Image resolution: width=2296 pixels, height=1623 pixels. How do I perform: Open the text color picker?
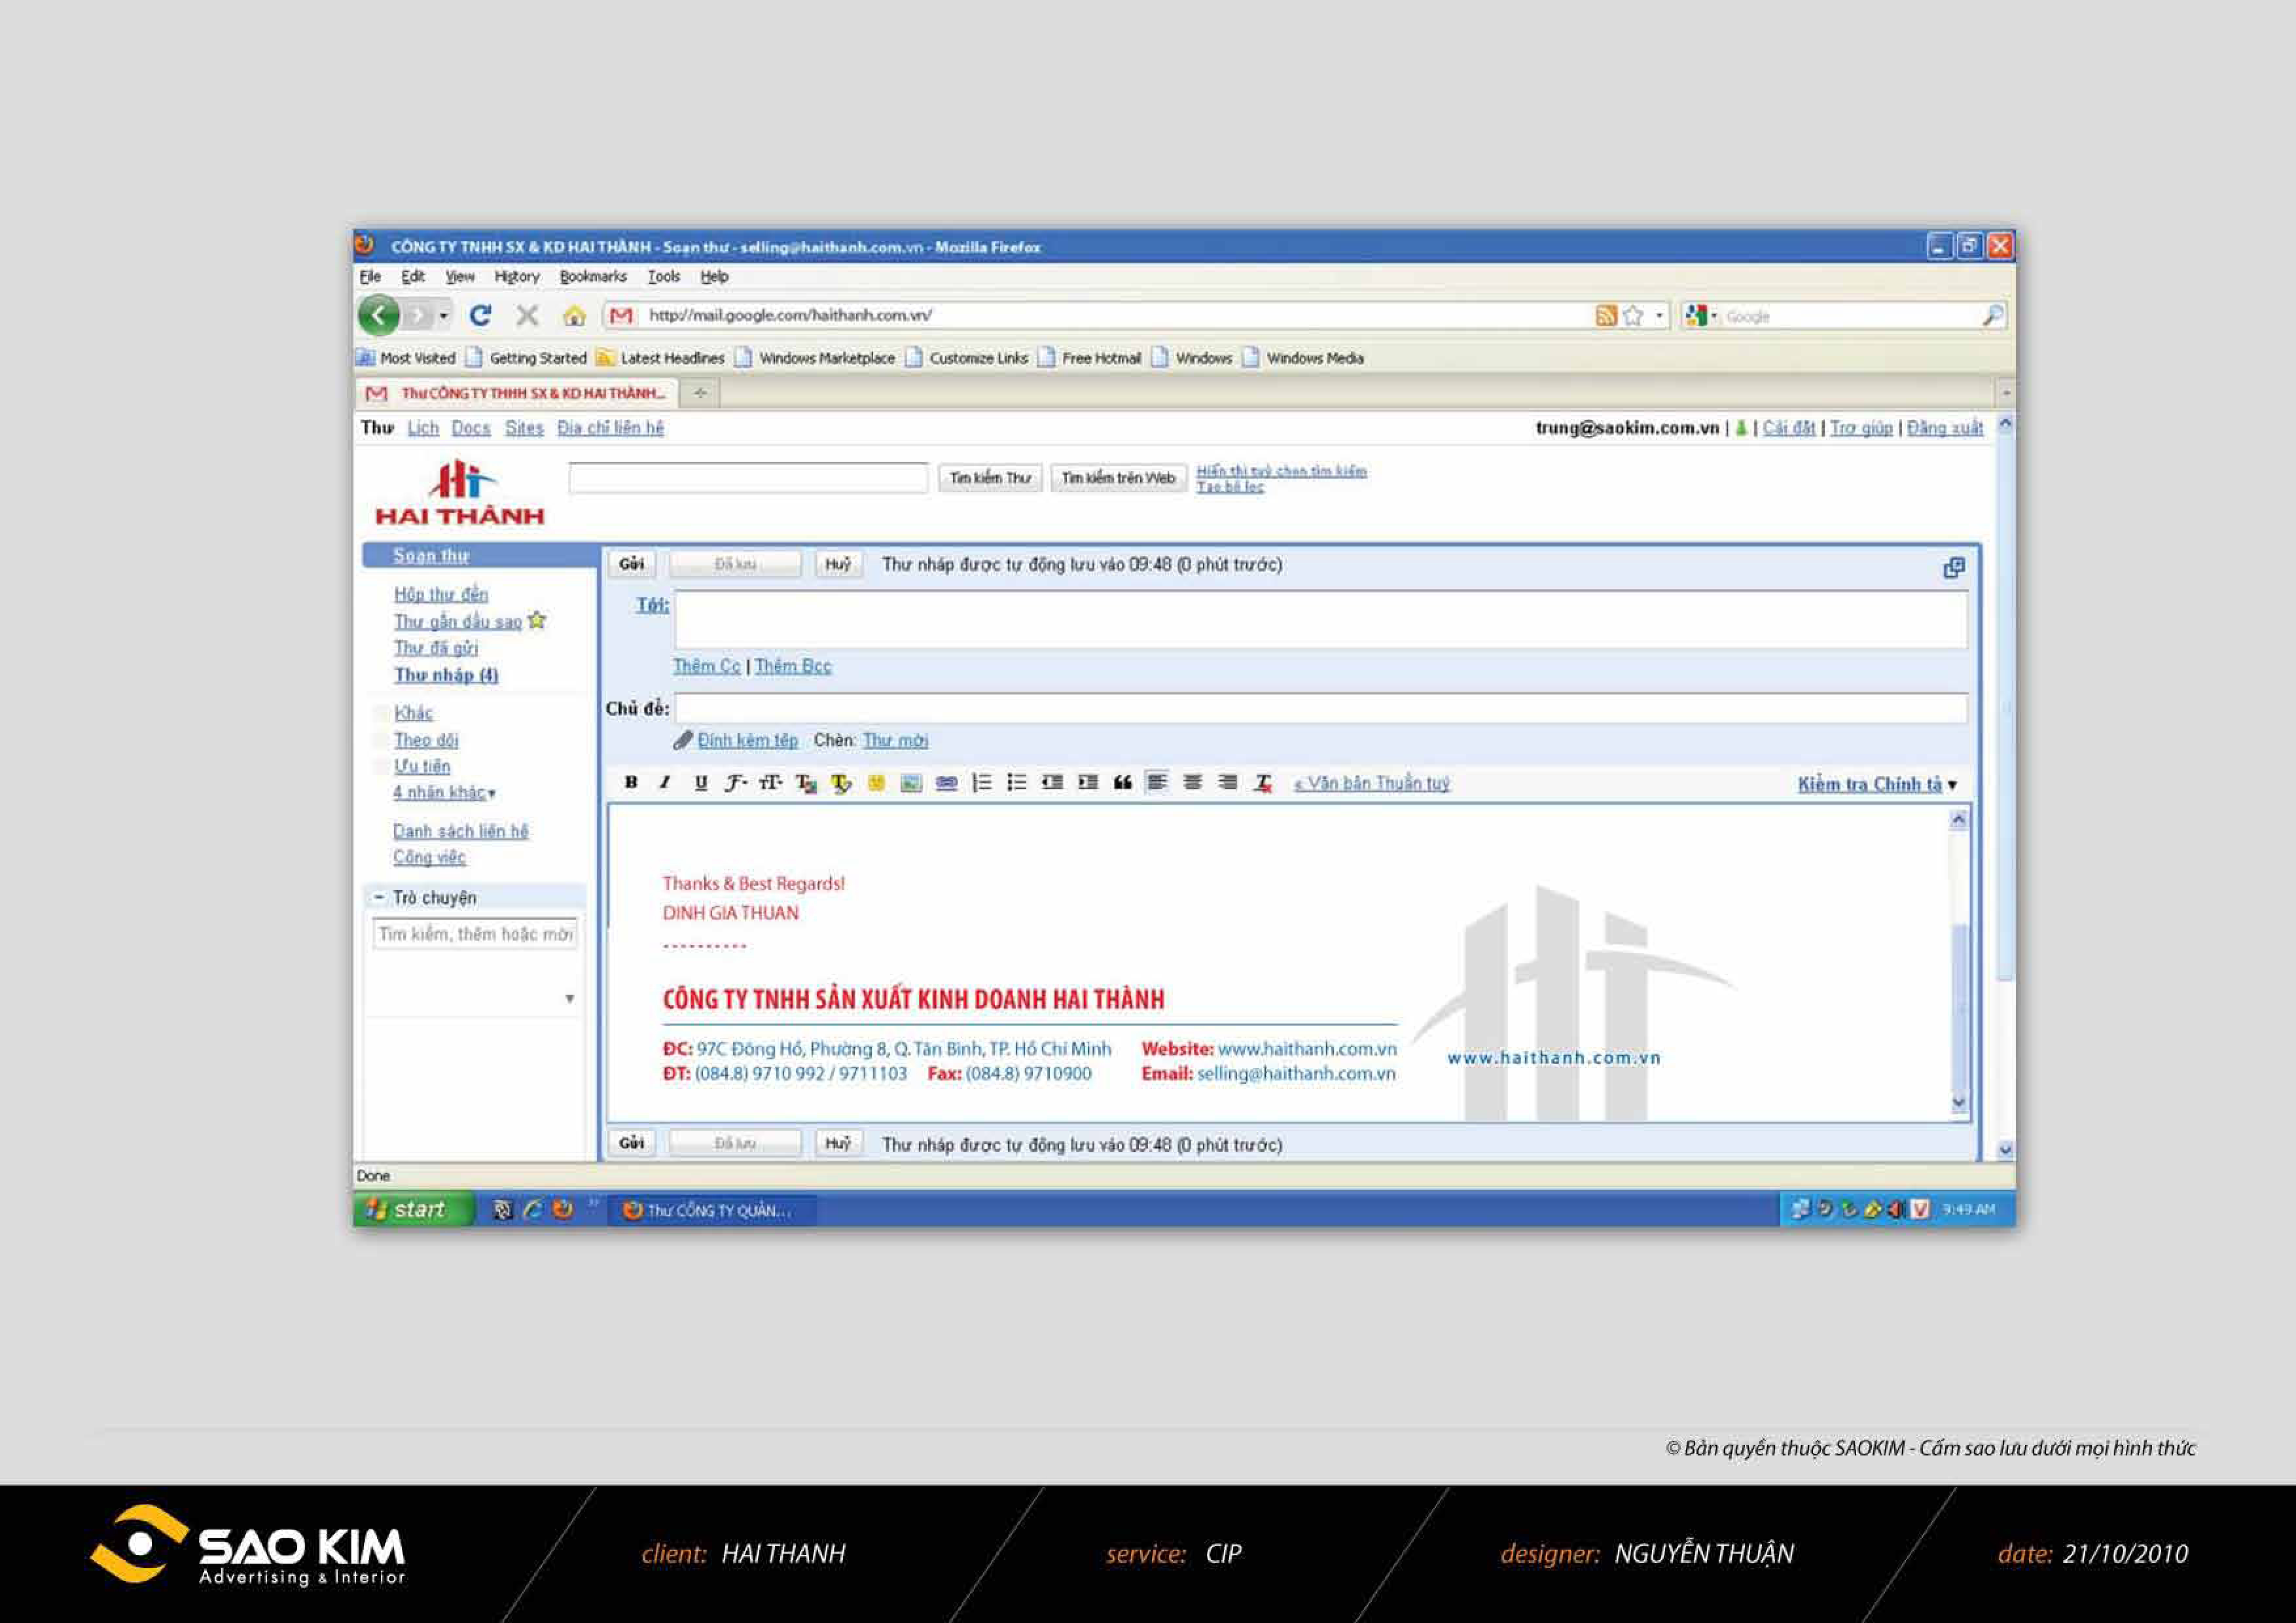click(x=806, y=783)
